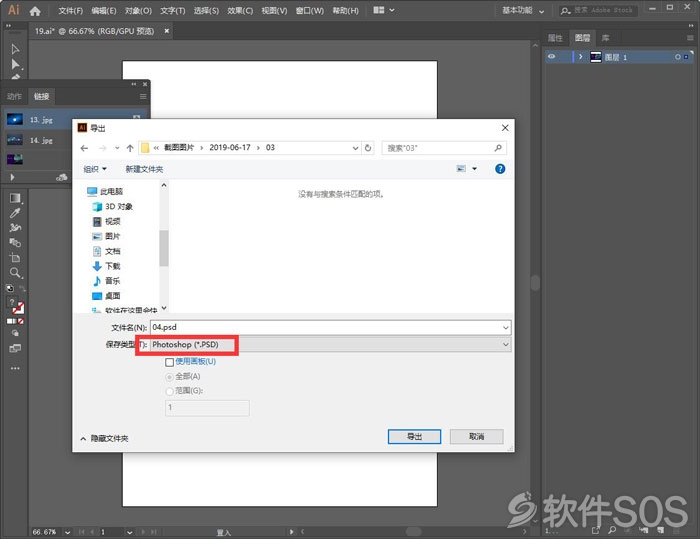Switch to the Libraries panel tab

click(x=605, y=38)
